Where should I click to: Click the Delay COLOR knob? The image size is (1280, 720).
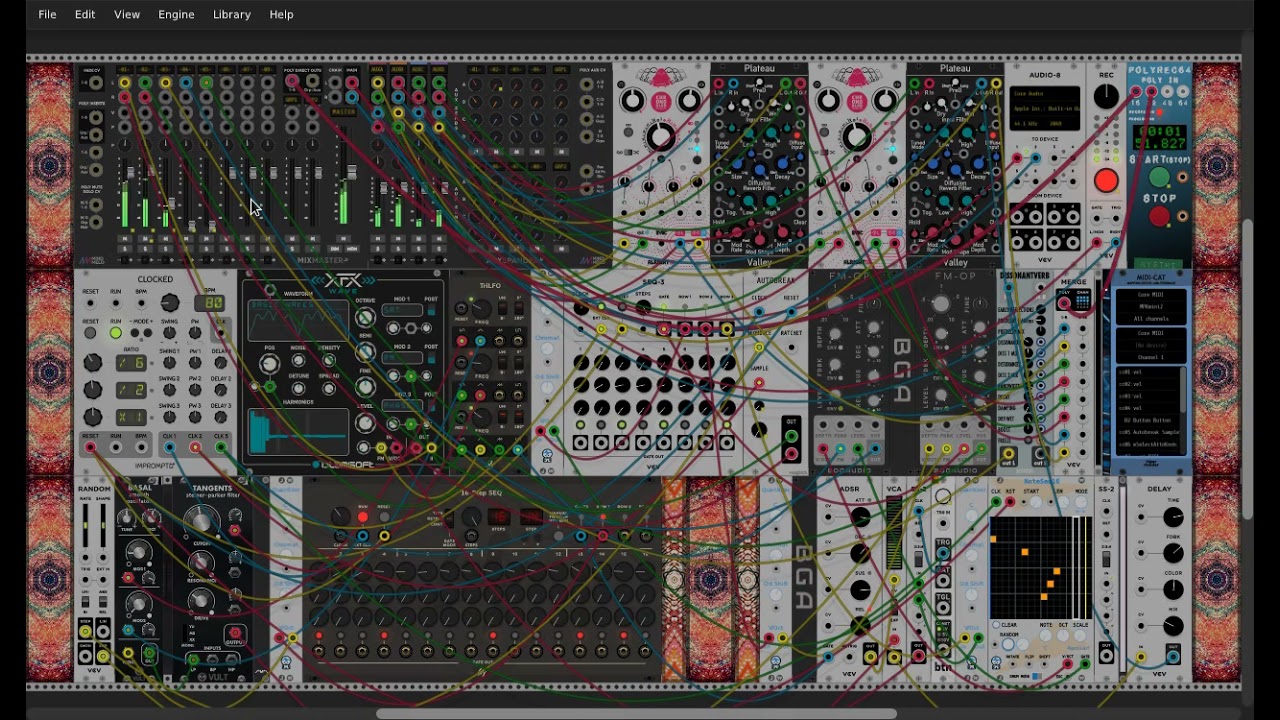(x=1173, y=590)
